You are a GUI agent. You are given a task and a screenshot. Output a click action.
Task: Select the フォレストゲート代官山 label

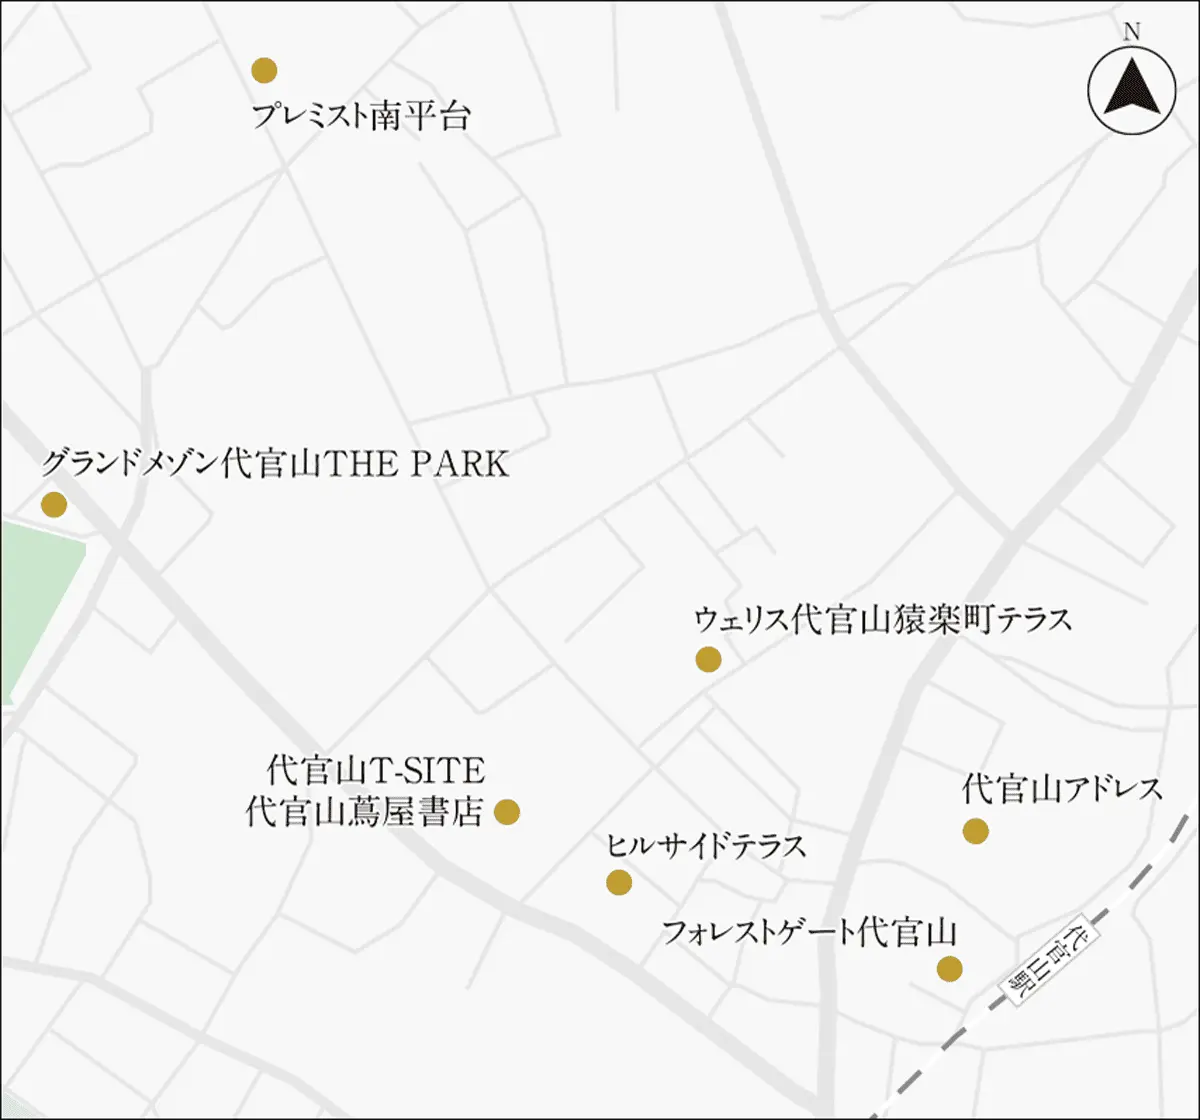(x=811, y=933)
